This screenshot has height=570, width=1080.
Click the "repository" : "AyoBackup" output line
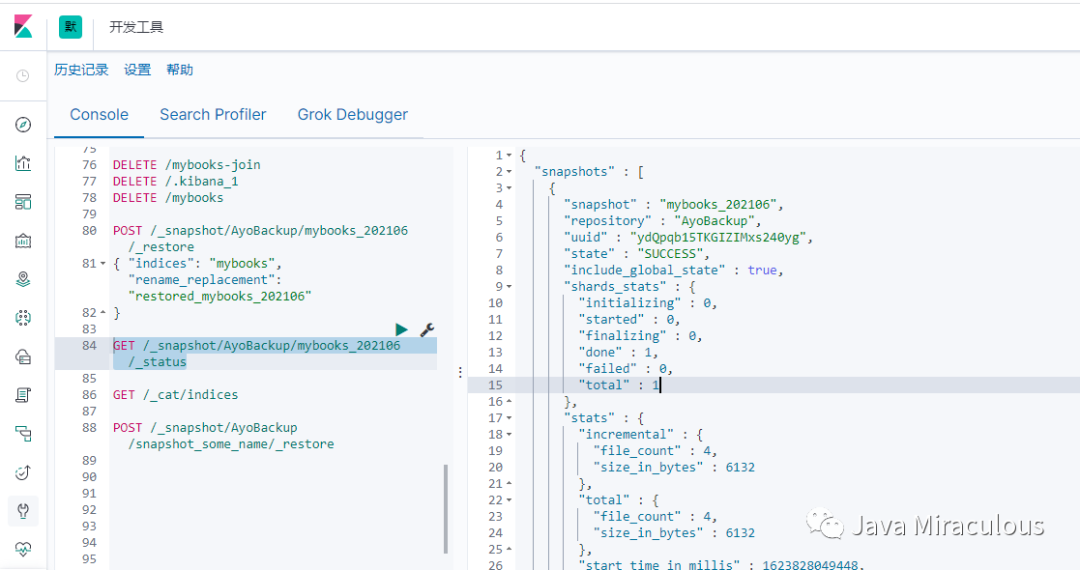(x=662, y=221)
